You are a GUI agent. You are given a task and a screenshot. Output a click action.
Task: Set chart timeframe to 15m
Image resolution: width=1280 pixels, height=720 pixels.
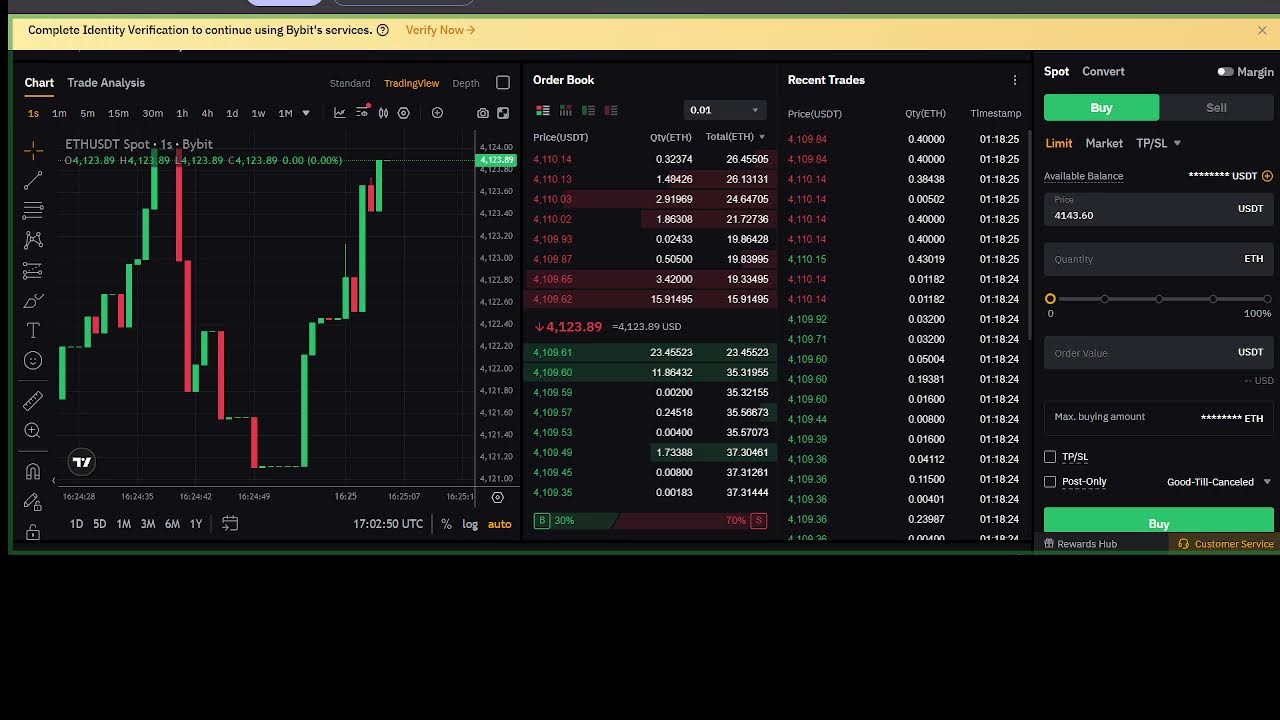[x=118, y=113]
